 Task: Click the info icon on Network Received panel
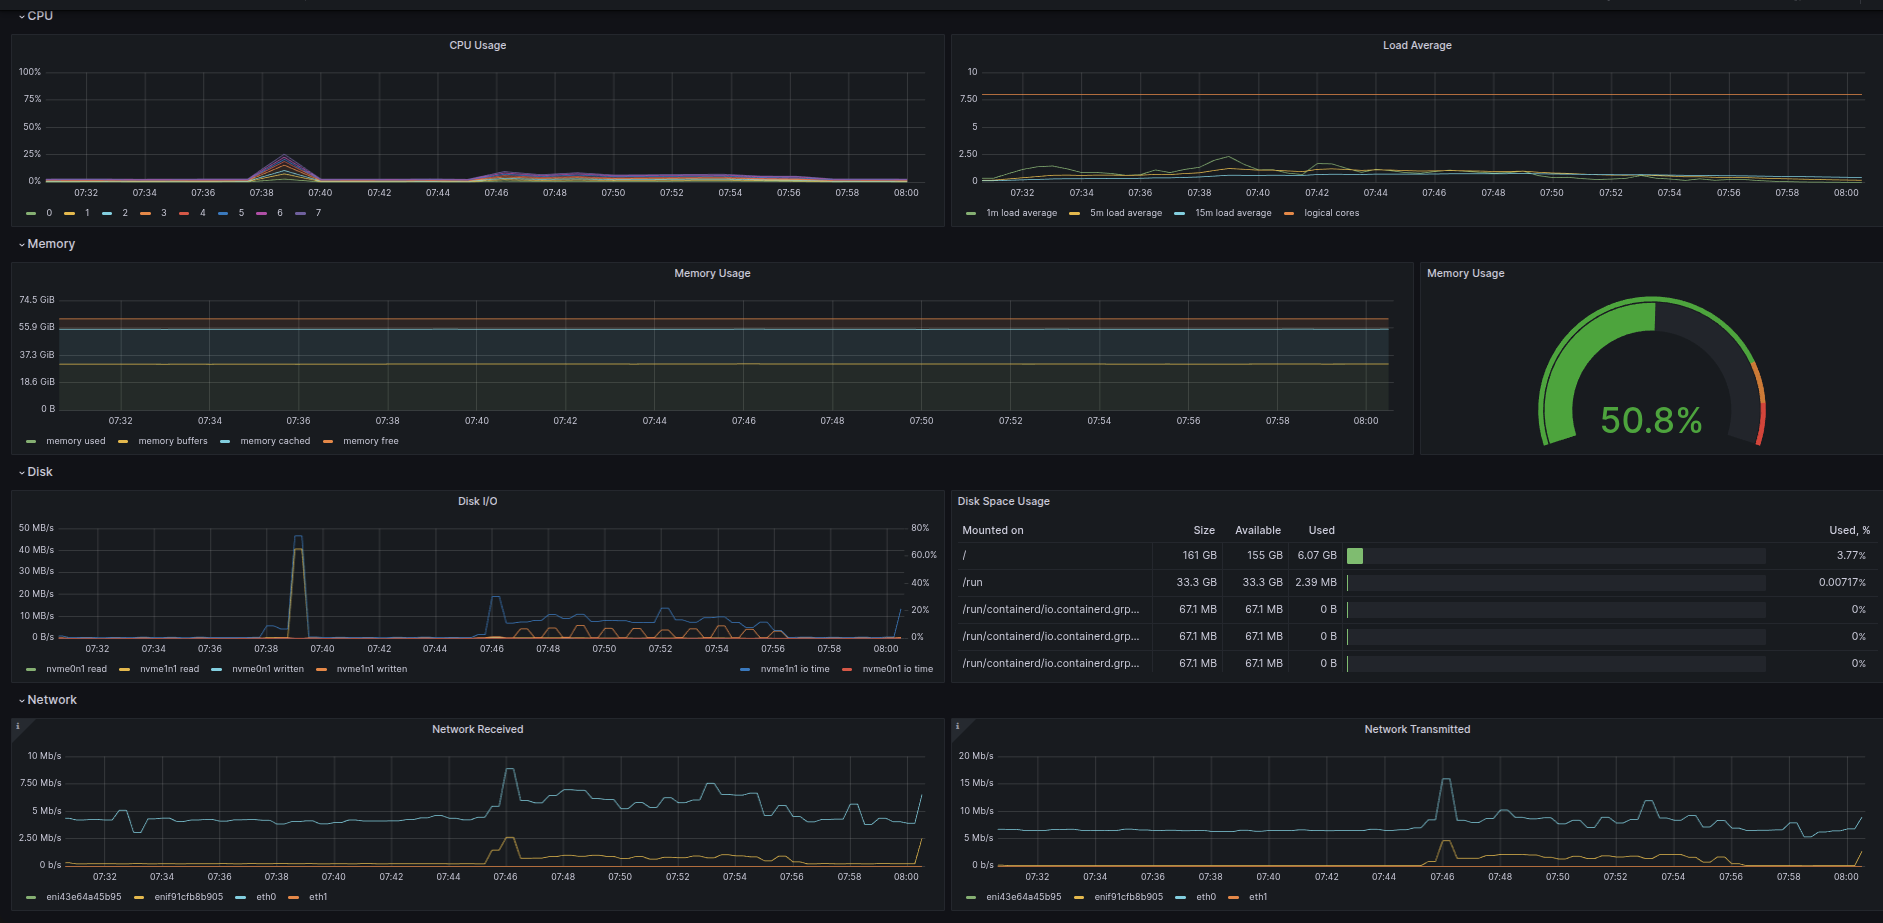point(18,727)
